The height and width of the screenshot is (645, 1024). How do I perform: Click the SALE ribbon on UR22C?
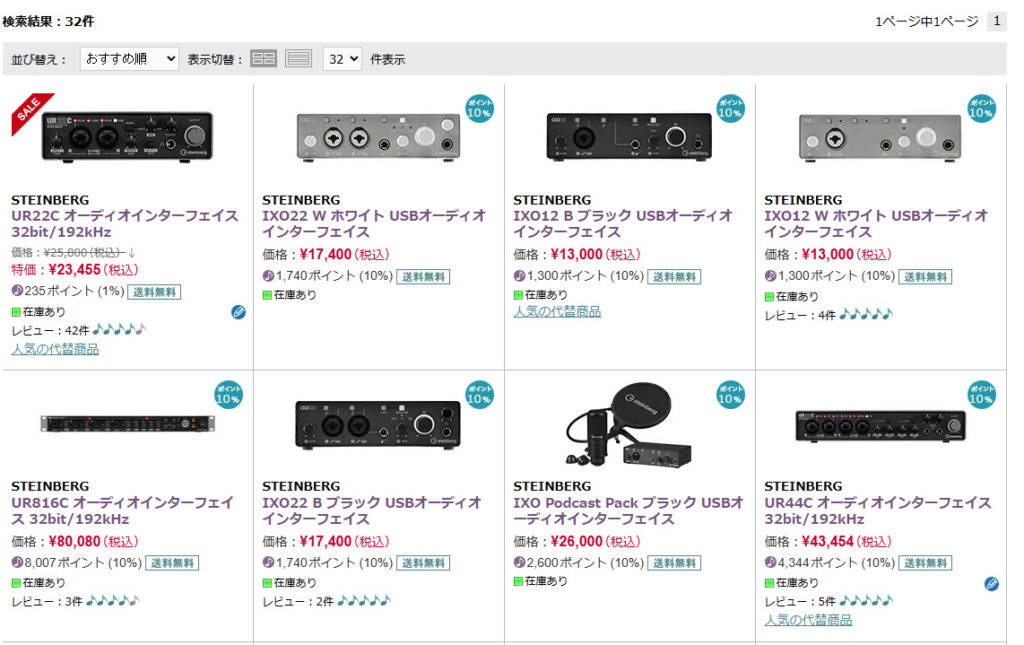pyautogui.click(x=31, y=112)
